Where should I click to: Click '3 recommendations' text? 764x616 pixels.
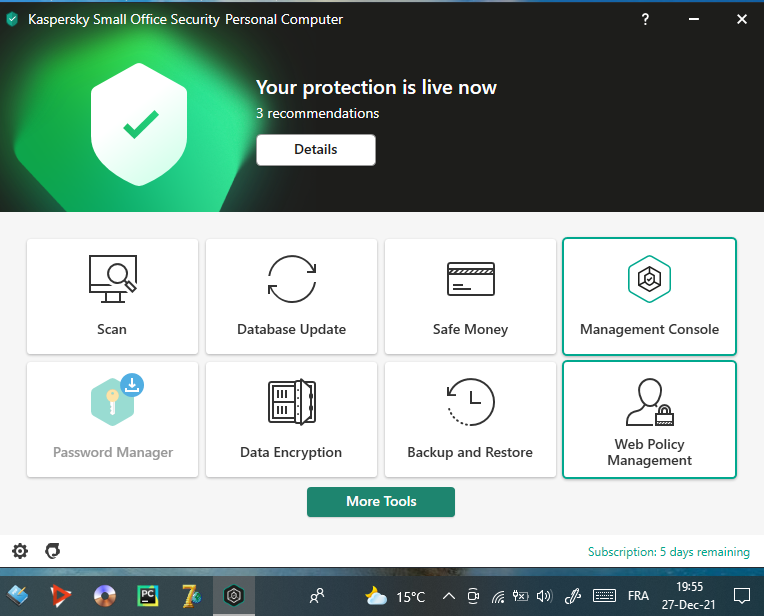[317, 113]
